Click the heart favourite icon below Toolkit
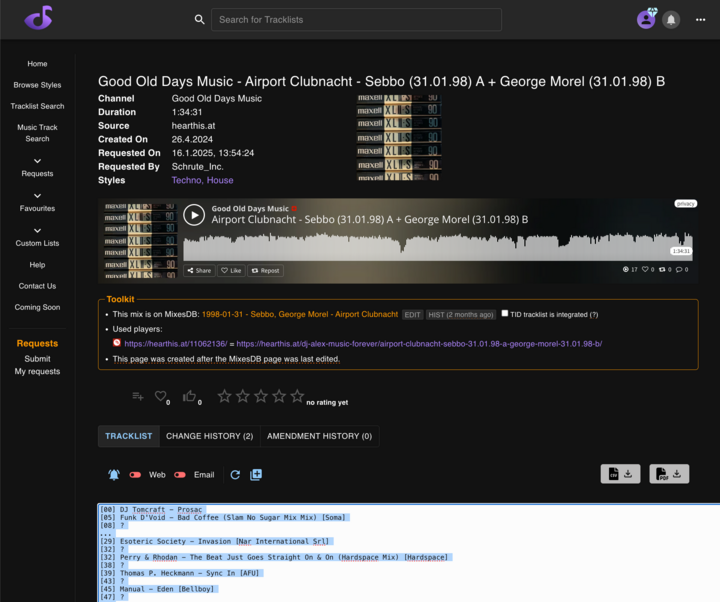This screenshot has width=720, height=602. (160, 396)
